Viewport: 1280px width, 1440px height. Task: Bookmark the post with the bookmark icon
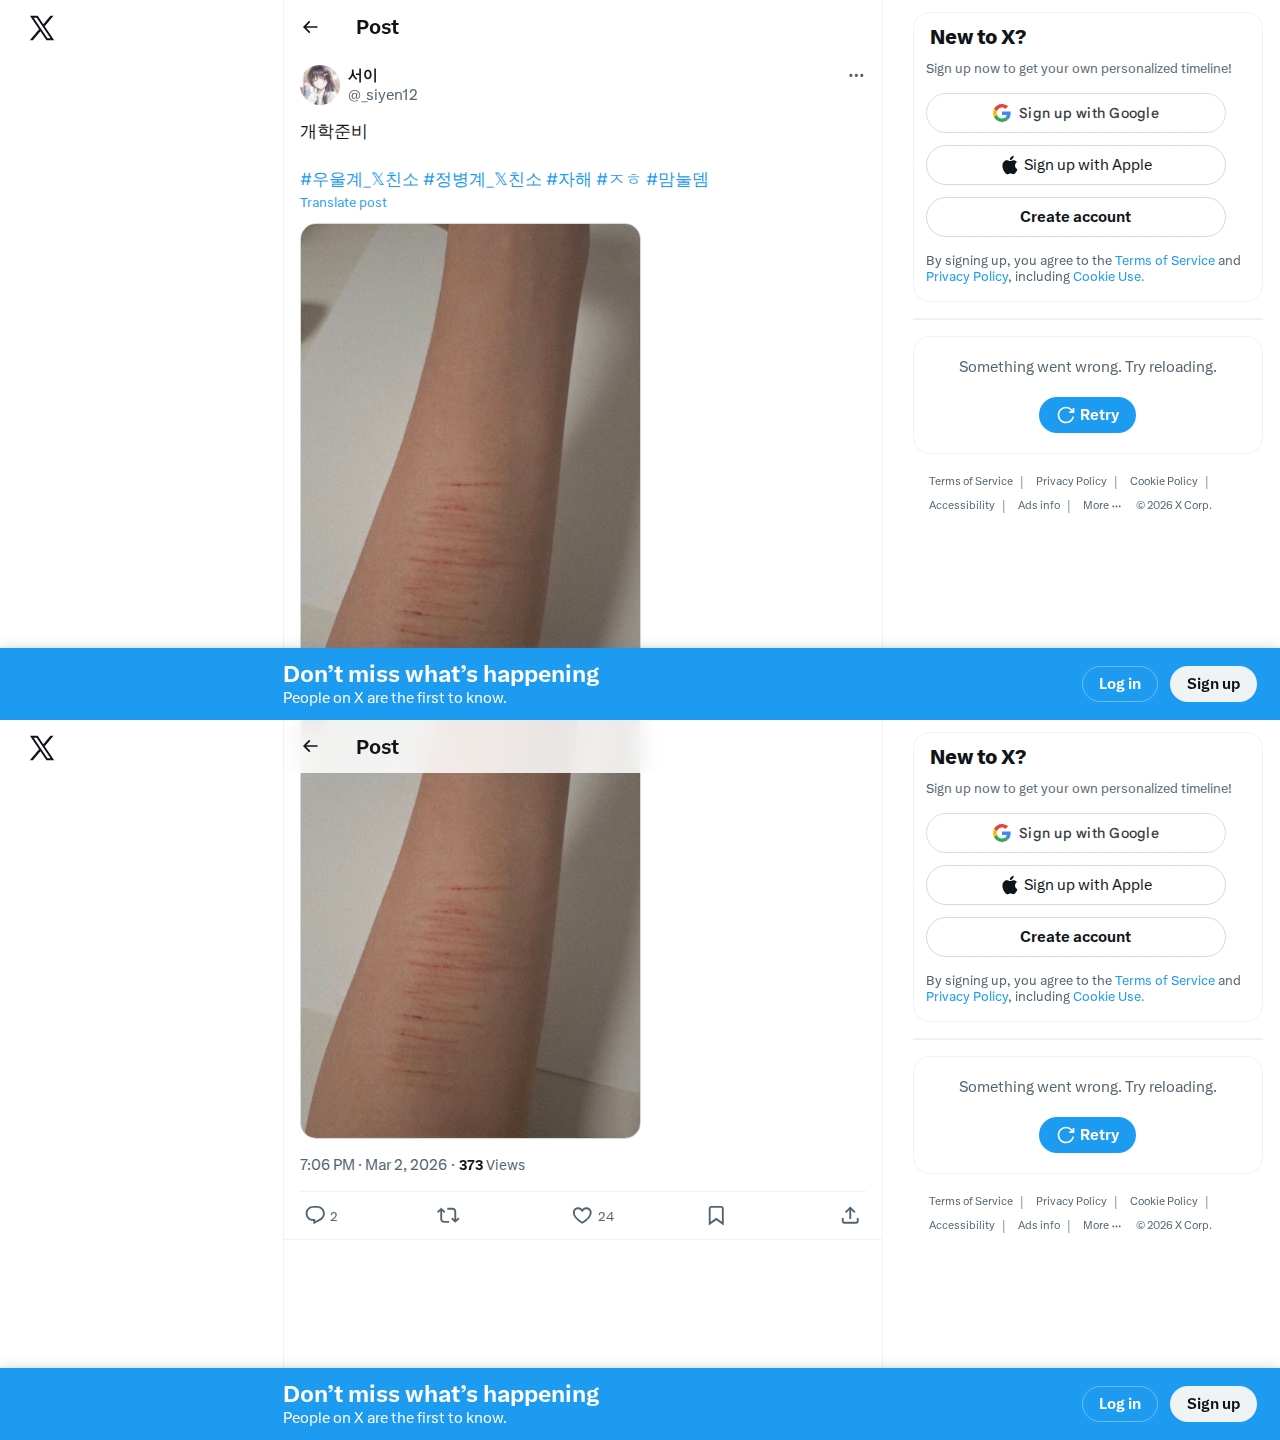click(x=716, y=1215)
